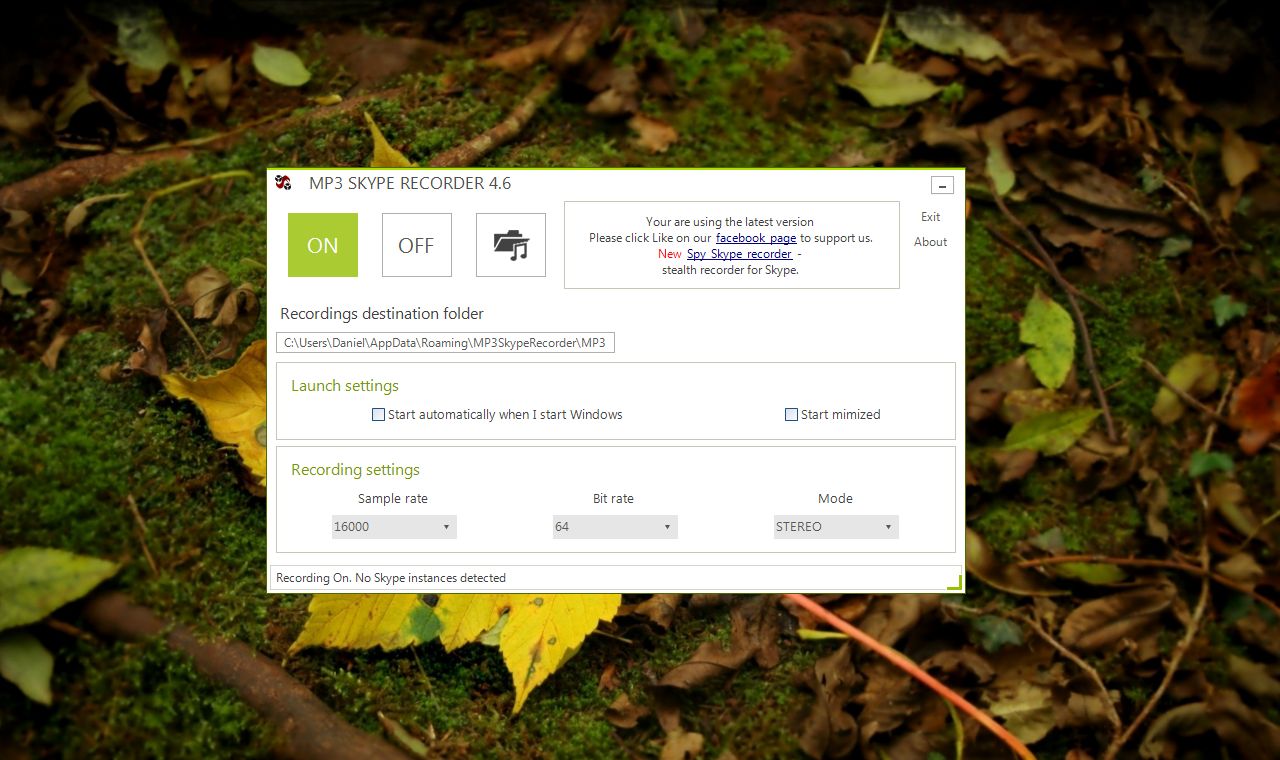The width and height of the screenshot is (1280, 760).
Task: Open the About information
Action: pos(931,242)
